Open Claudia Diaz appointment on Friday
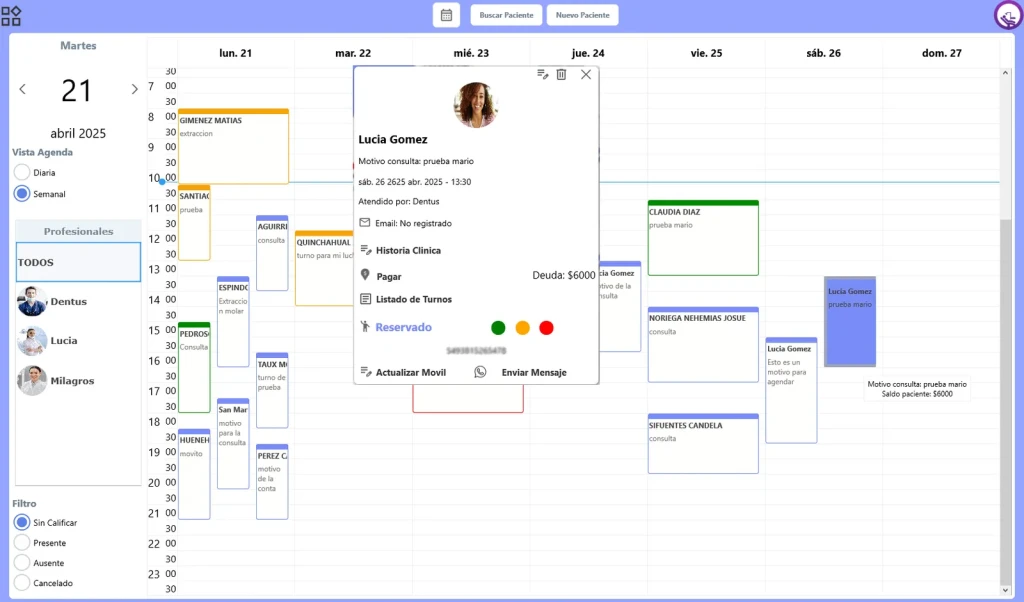The width and height of the screenshot is (1024, 602). (x=702, y=238)
